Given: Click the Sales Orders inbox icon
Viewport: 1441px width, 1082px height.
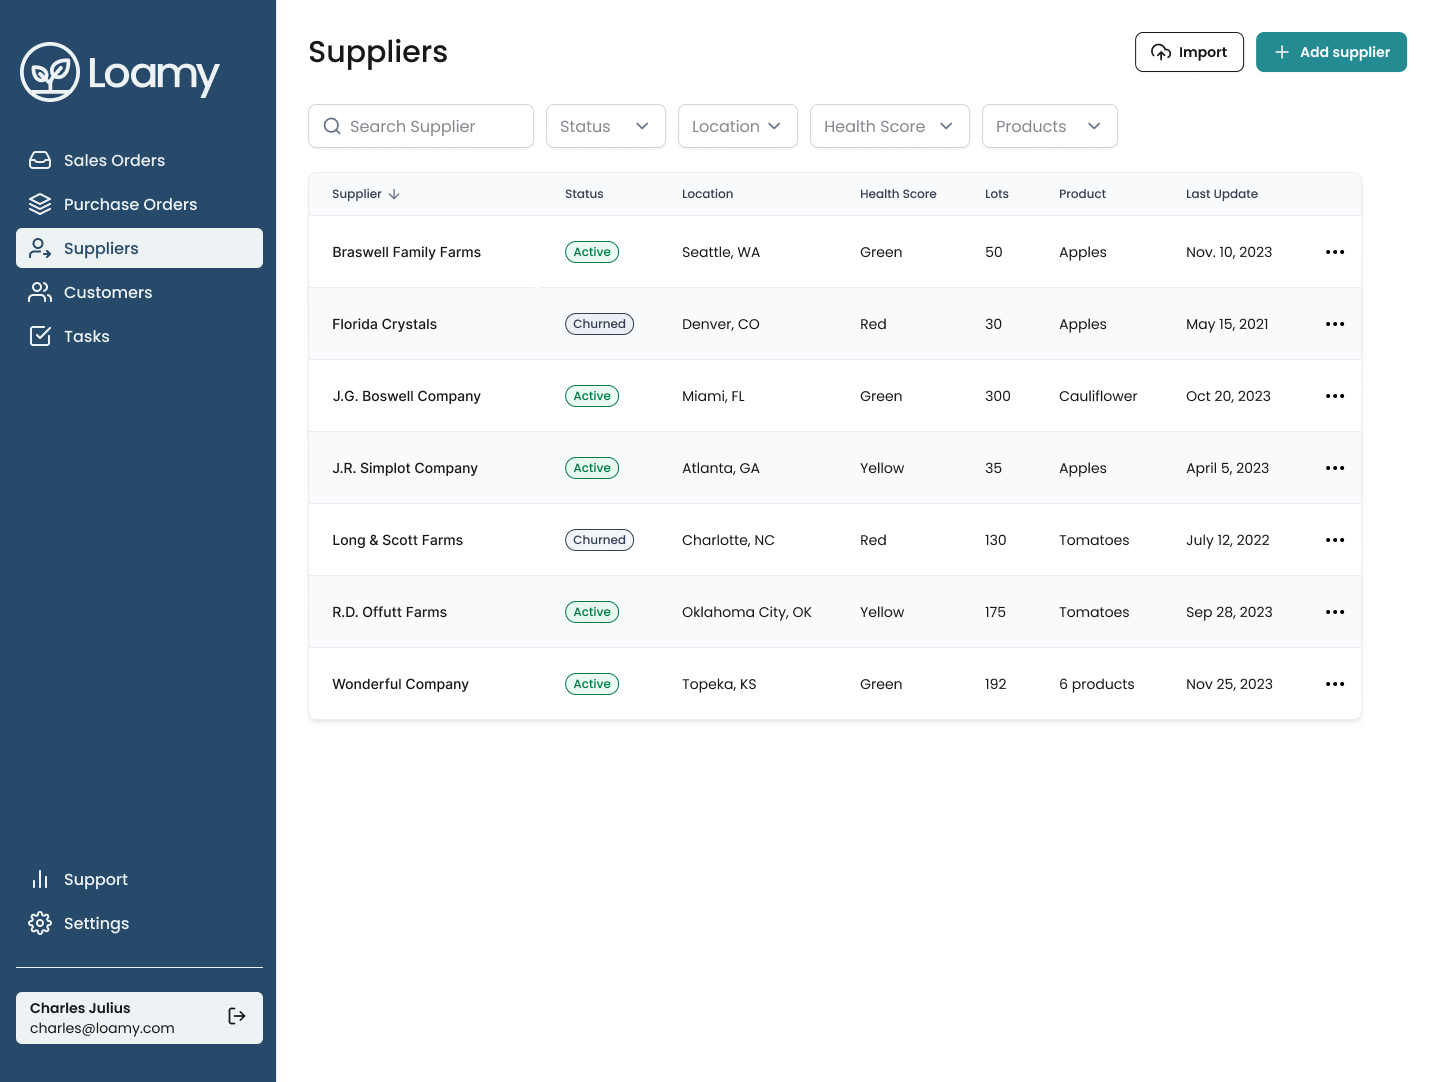Looking at the screenshot, I should [x=40, y=160].
